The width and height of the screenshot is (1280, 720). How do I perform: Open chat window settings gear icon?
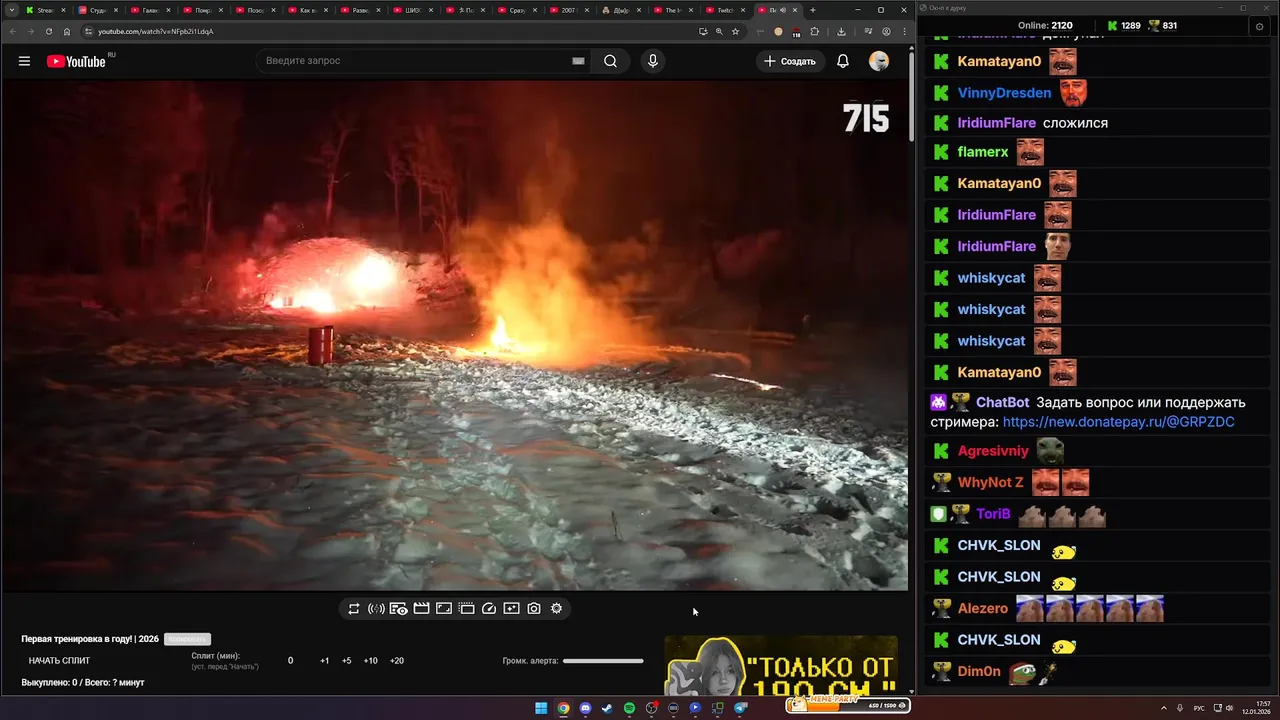click(1260, 27)
